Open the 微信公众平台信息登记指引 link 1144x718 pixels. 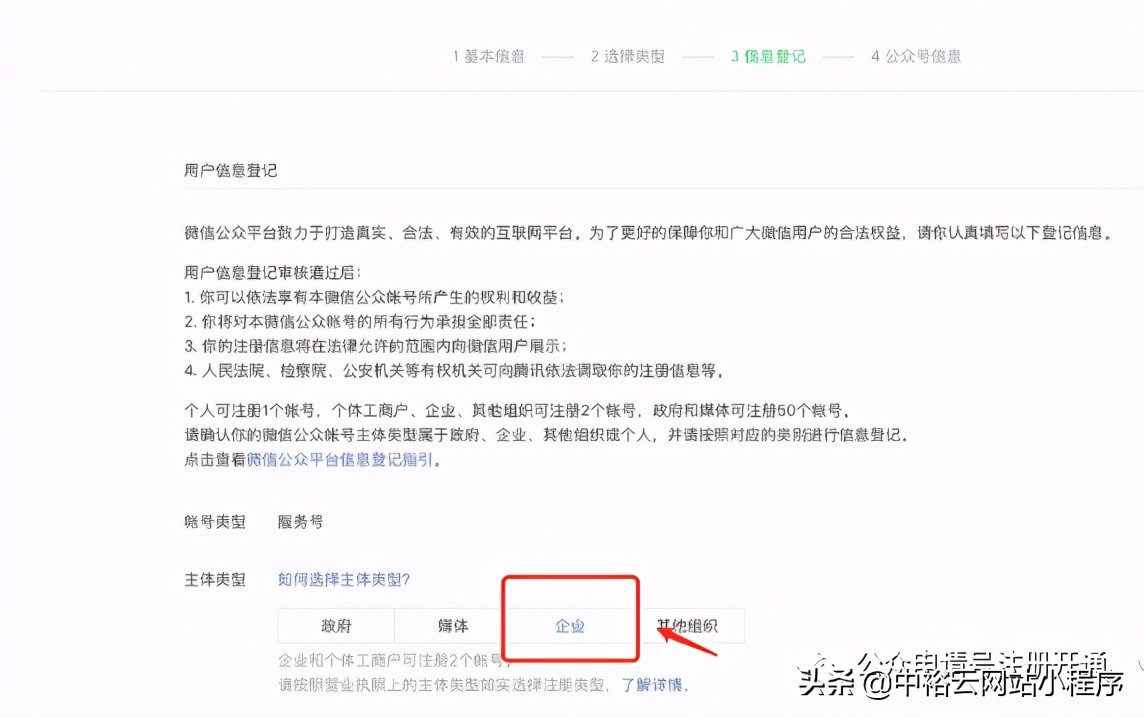(x=341, y=460)
